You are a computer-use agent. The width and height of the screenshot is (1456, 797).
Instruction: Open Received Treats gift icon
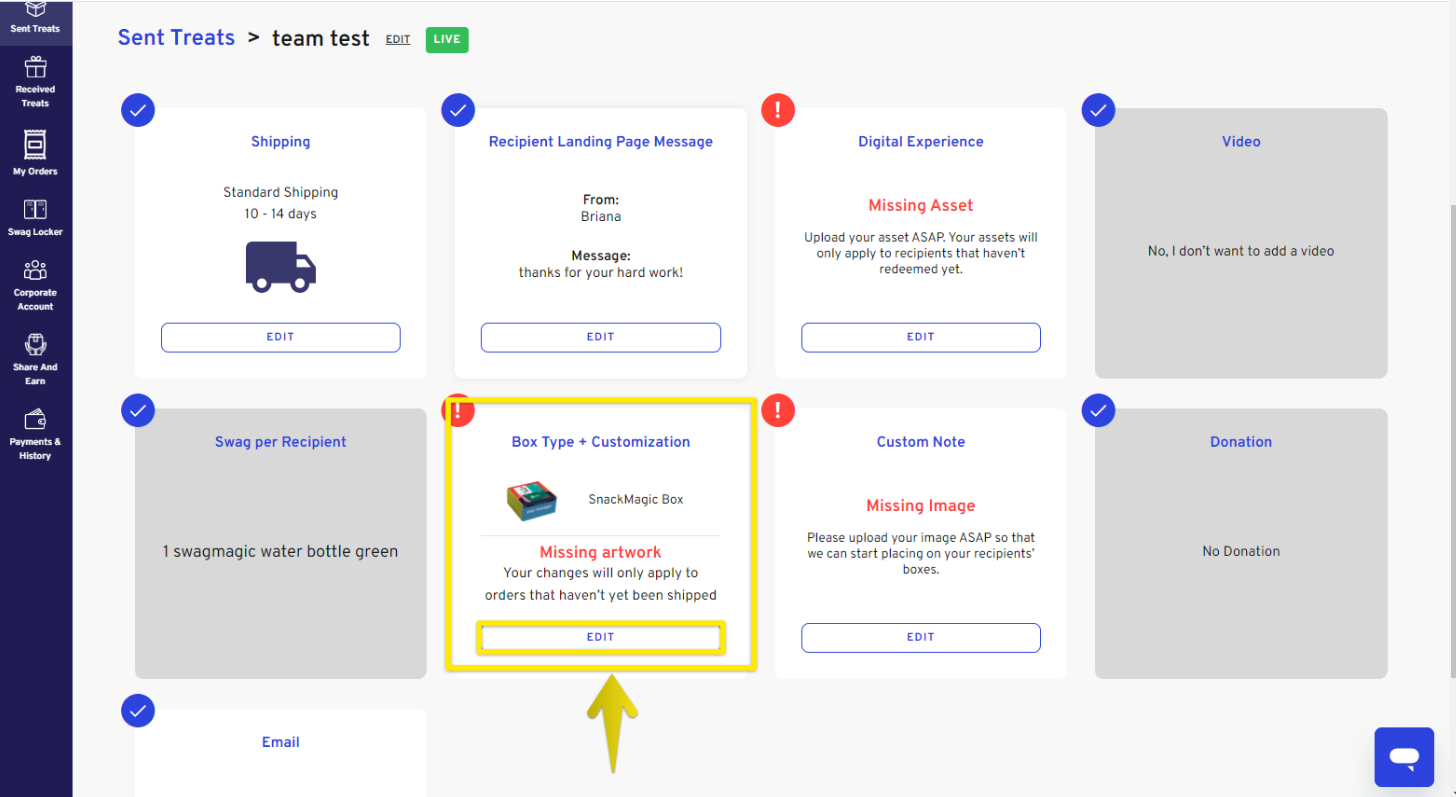point(35,68)
